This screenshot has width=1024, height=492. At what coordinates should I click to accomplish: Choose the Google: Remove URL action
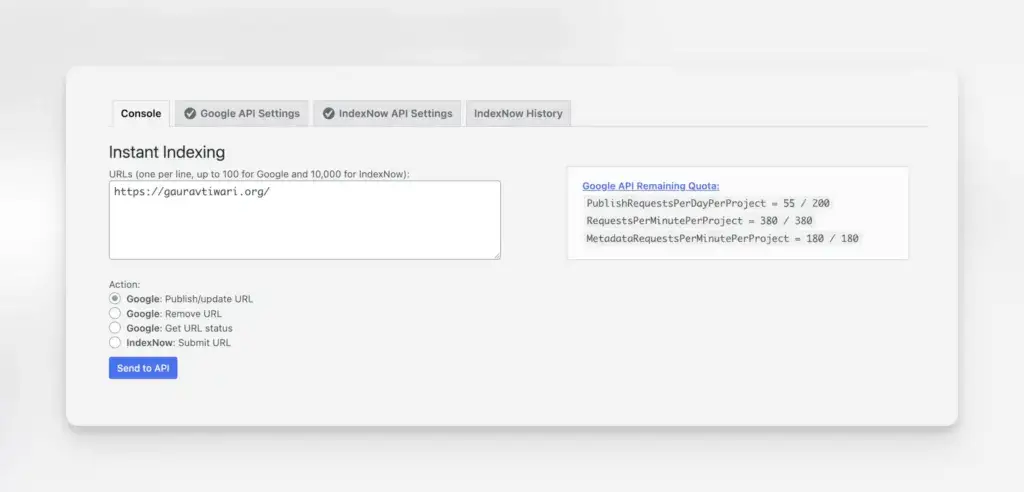(x=115, y=313)
